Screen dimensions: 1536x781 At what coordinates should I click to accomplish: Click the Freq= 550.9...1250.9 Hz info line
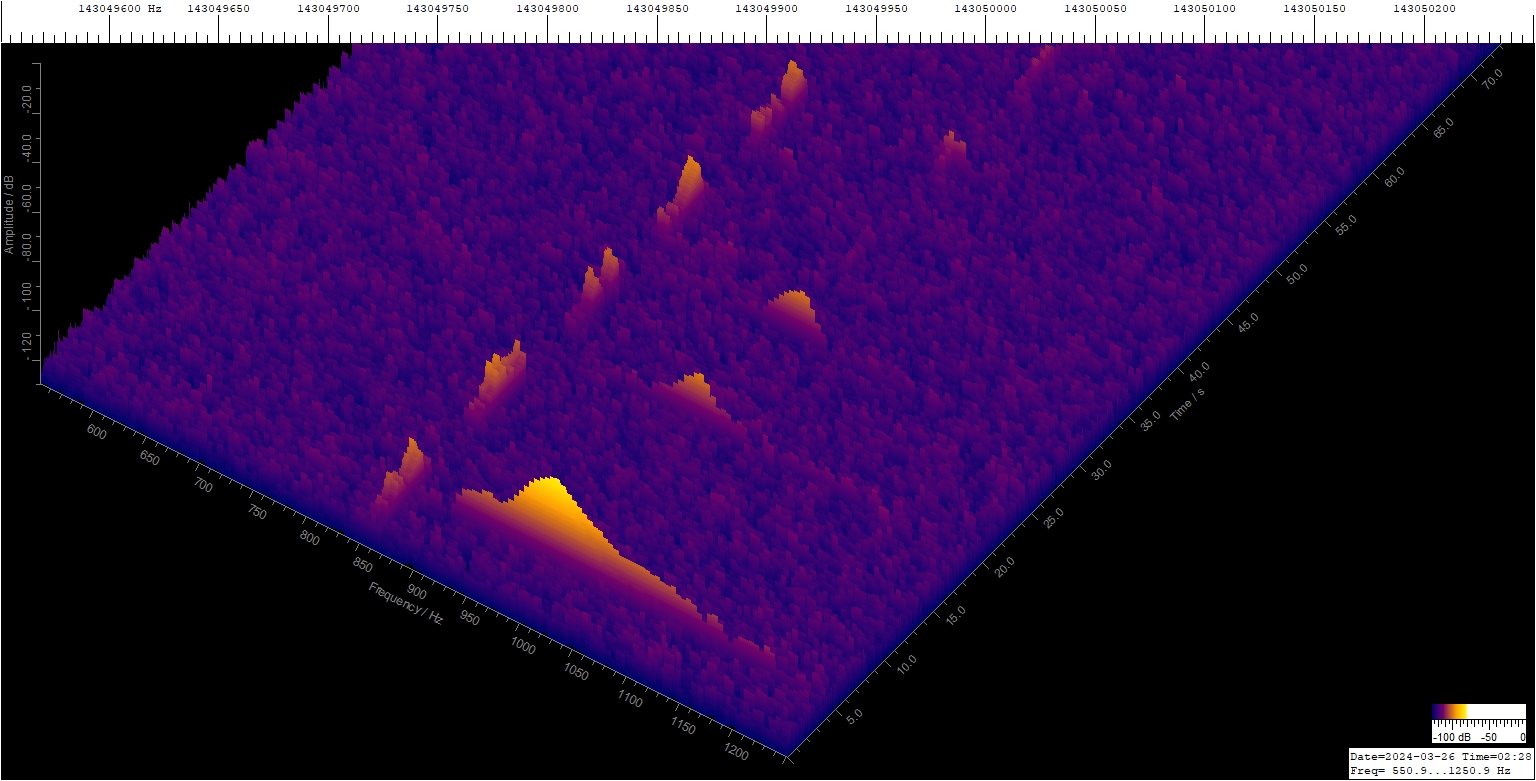[x=1431, y=771]
